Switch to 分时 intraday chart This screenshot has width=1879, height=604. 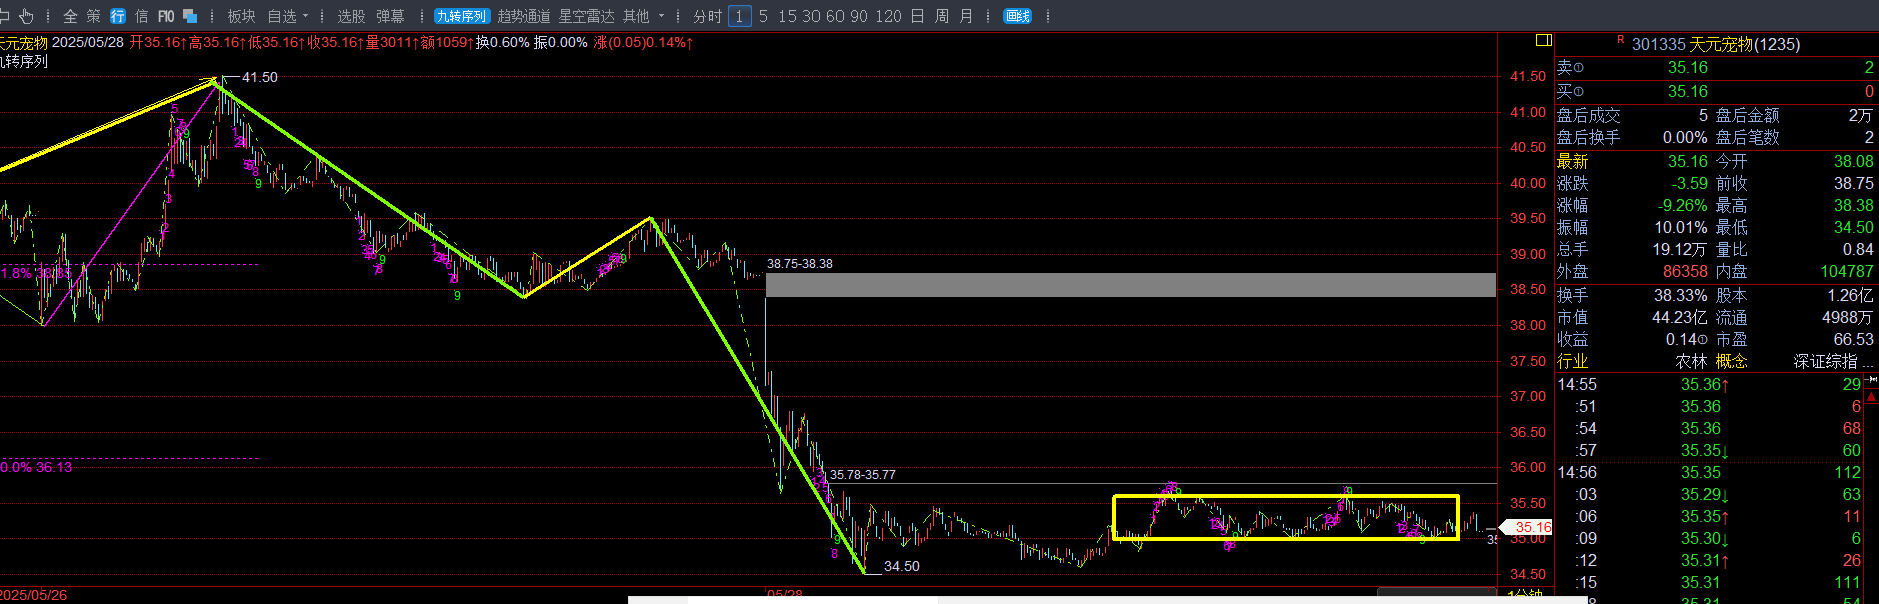(x=707, y=16)
